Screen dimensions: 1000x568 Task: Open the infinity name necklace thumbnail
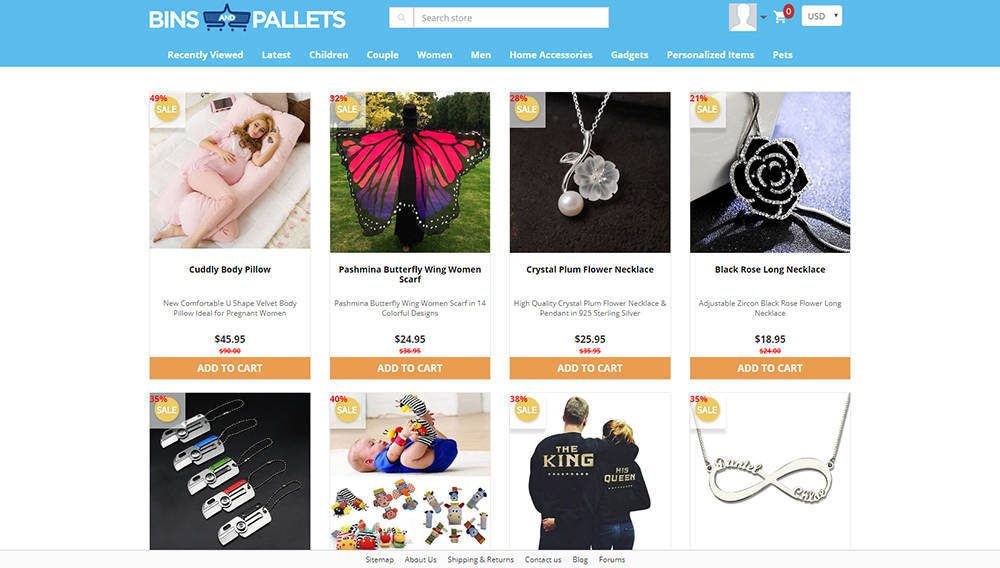pyautogui.click(x=770, y=471)
